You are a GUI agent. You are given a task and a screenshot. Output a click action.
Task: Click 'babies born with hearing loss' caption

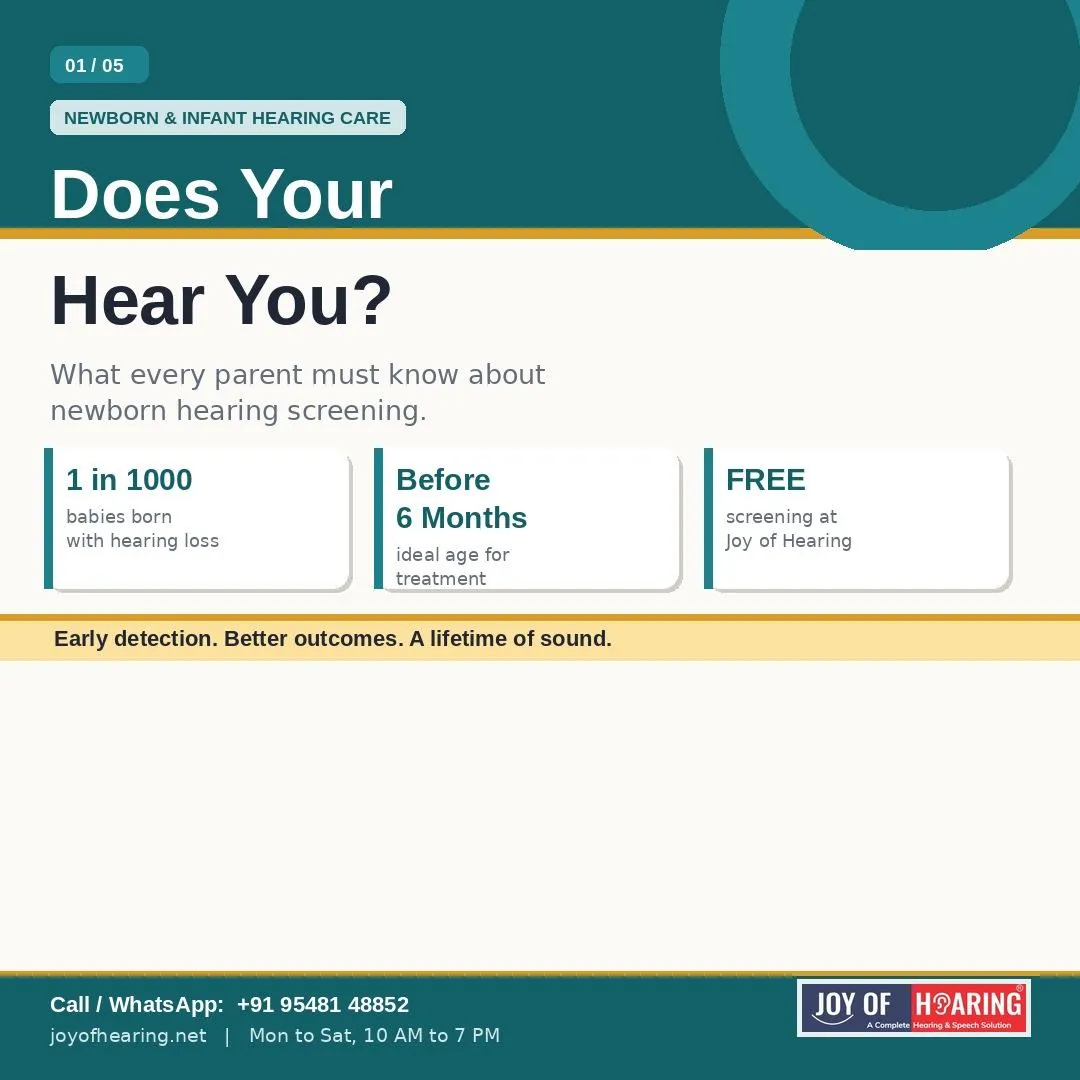[143, 528]
